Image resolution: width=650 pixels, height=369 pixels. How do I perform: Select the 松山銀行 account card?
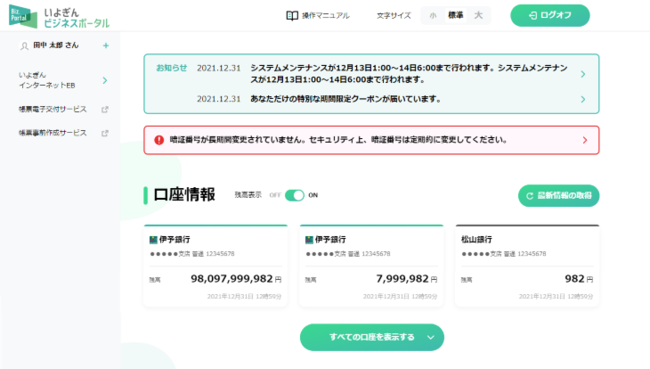point(527,266)
